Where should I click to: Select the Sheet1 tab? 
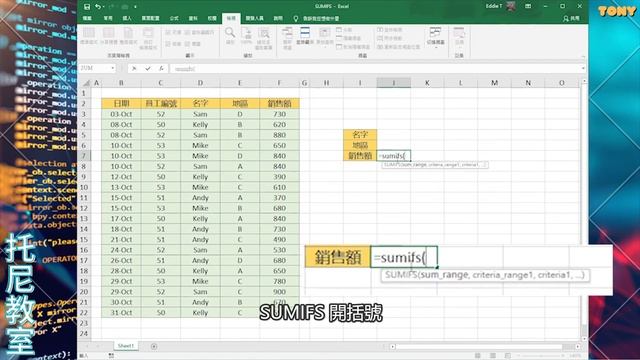[x=126, y=346]
